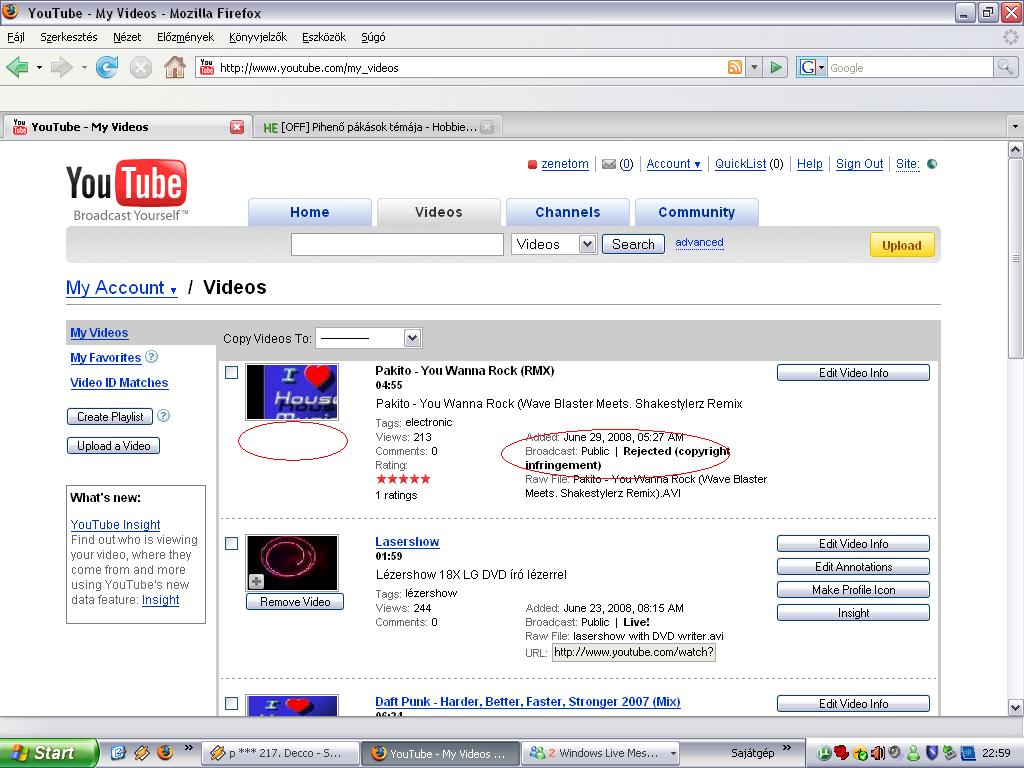The width and height of the screenshot is (1024, 768).
Task: Click help question mark beside Create Playlist
Action: [164, 415]
